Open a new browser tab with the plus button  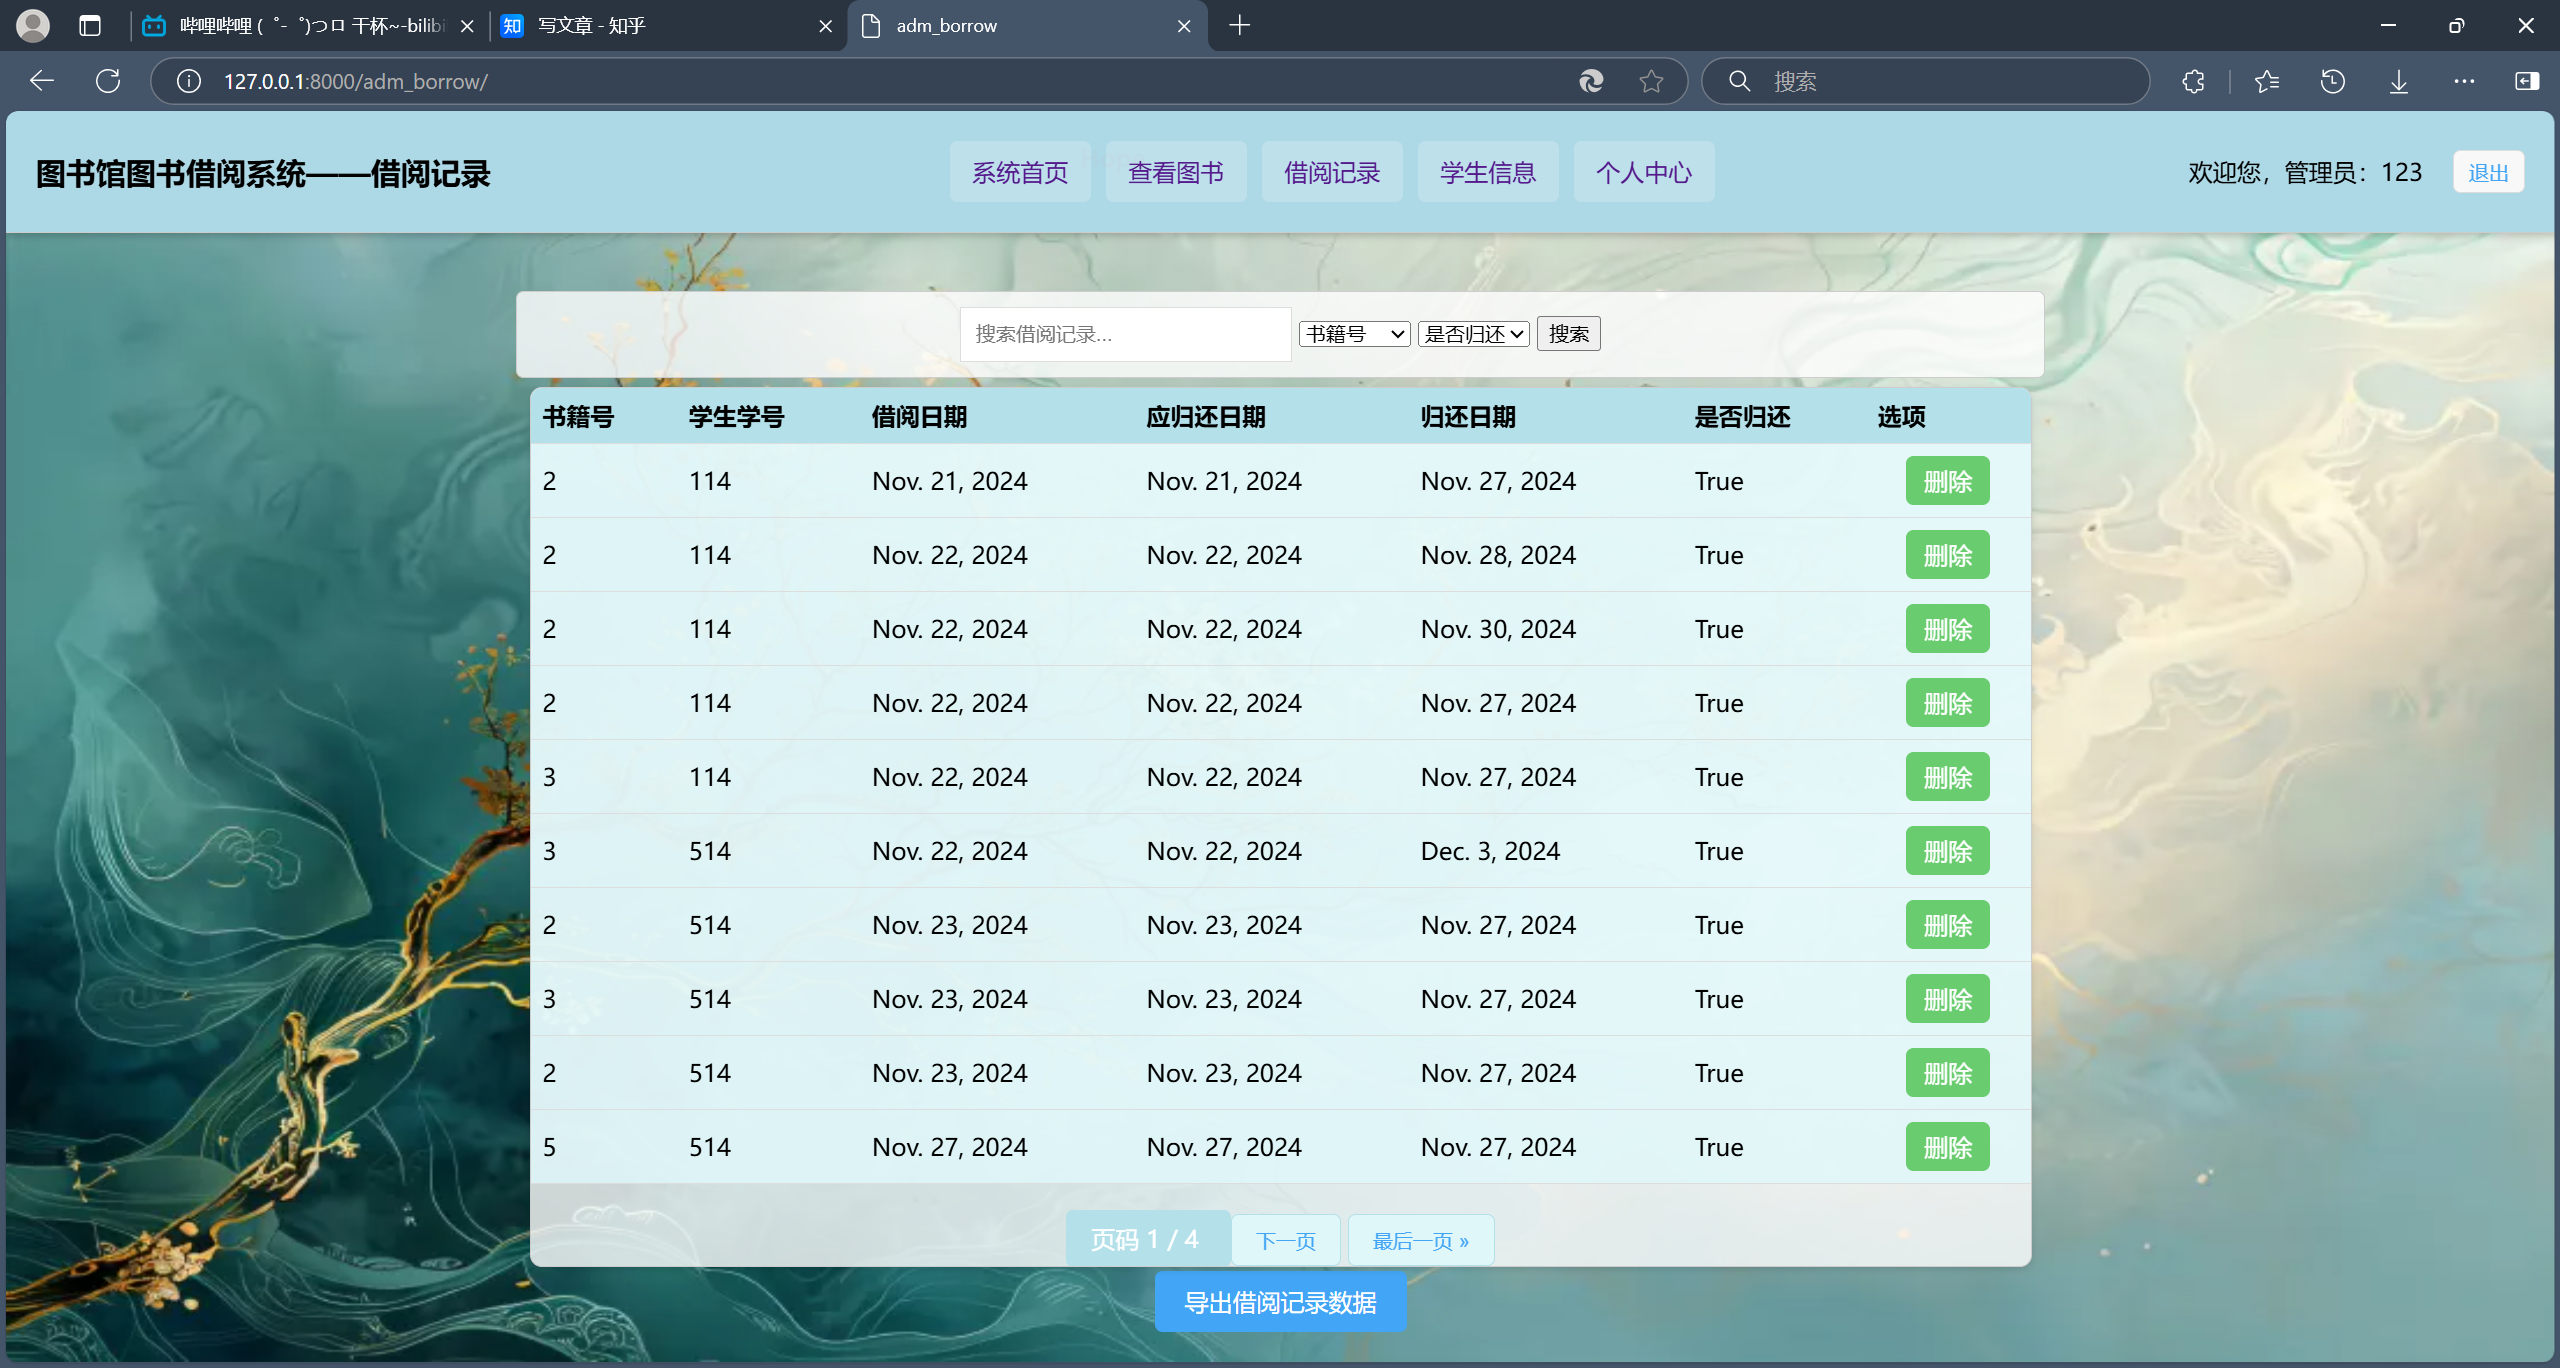pyautogui.click(x=1239, y=26)
